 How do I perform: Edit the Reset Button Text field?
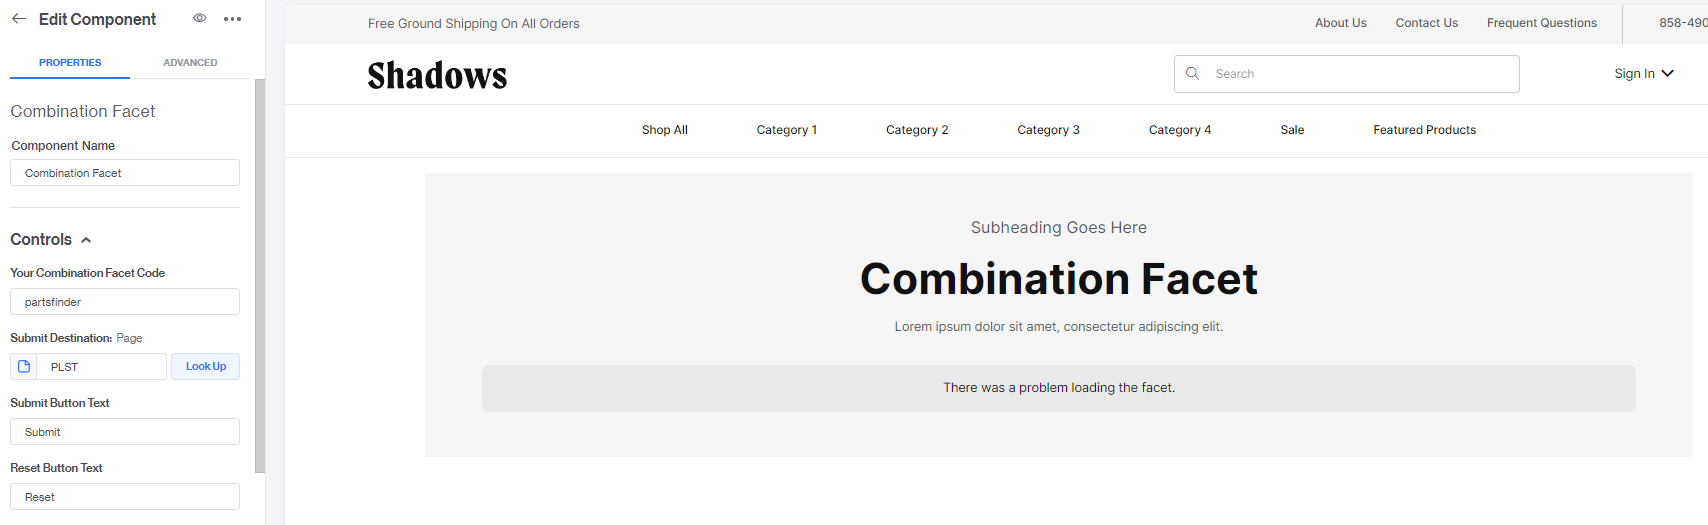pos(125,497)
